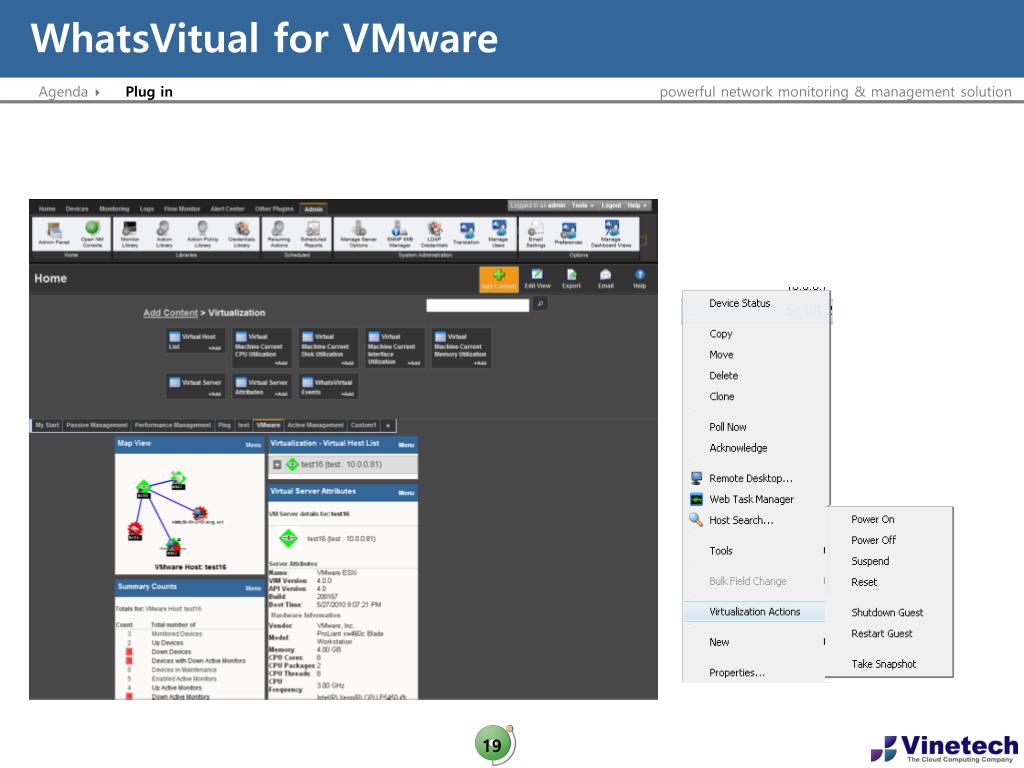Add new dashboard tab with plus
This screenshot has height=768, width=1024.
coord(388,425)
